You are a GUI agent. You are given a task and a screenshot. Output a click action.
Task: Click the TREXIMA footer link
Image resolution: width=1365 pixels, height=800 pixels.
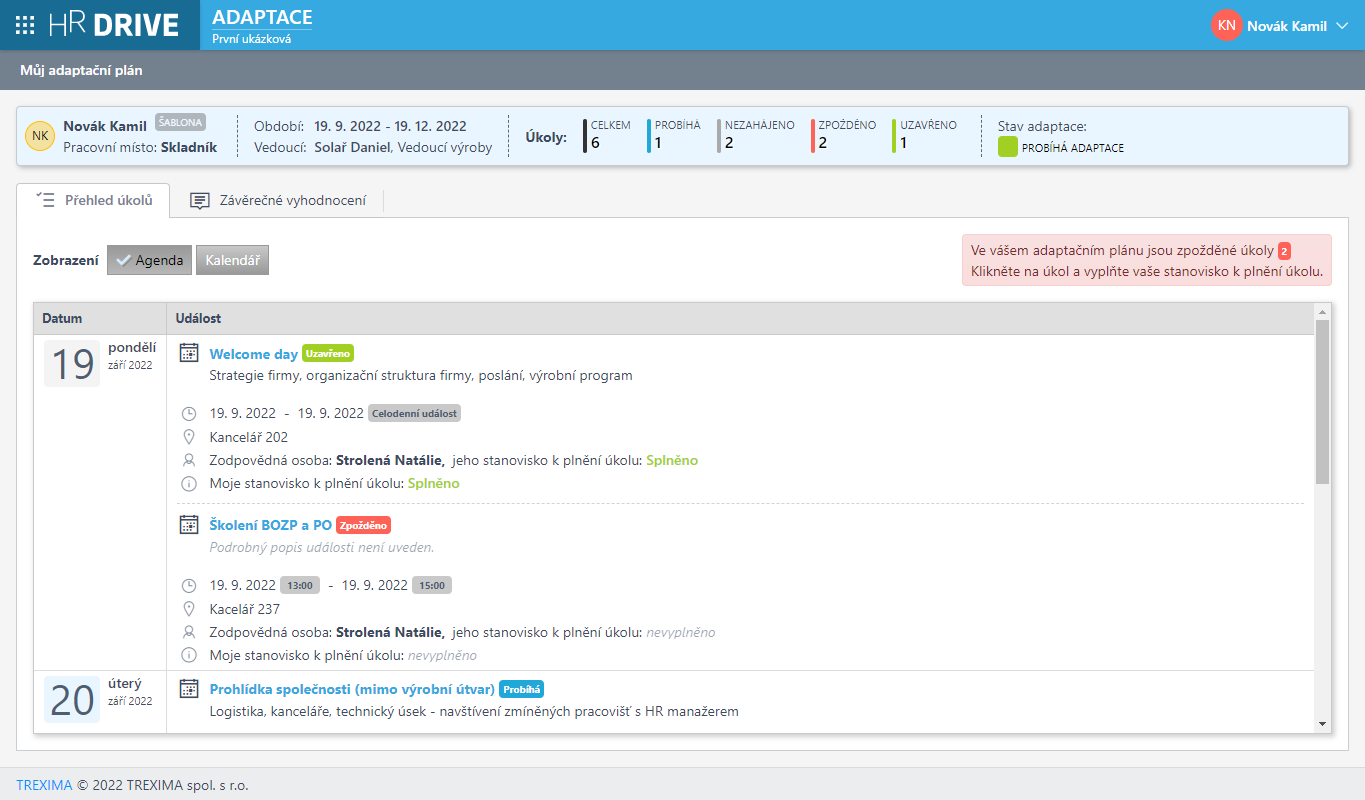point(44,785)
